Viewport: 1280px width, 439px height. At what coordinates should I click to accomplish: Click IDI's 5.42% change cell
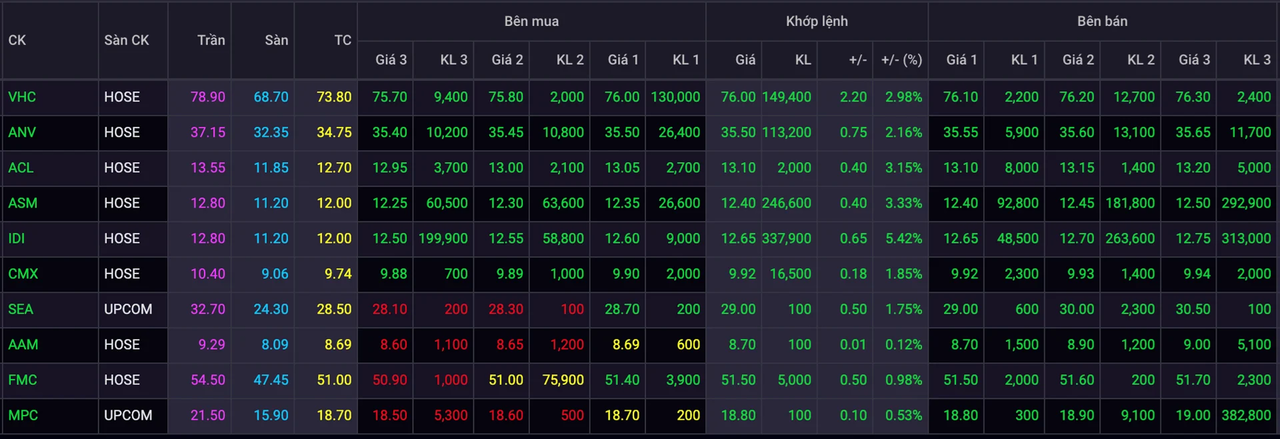(903, 238)
